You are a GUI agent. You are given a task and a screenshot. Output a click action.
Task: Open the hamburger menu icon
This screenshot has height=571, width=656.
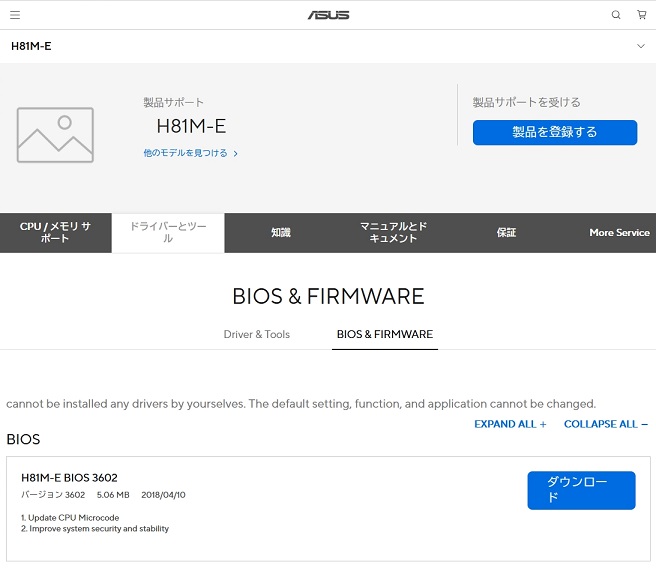pyautogui.click(x=15, y=15)
